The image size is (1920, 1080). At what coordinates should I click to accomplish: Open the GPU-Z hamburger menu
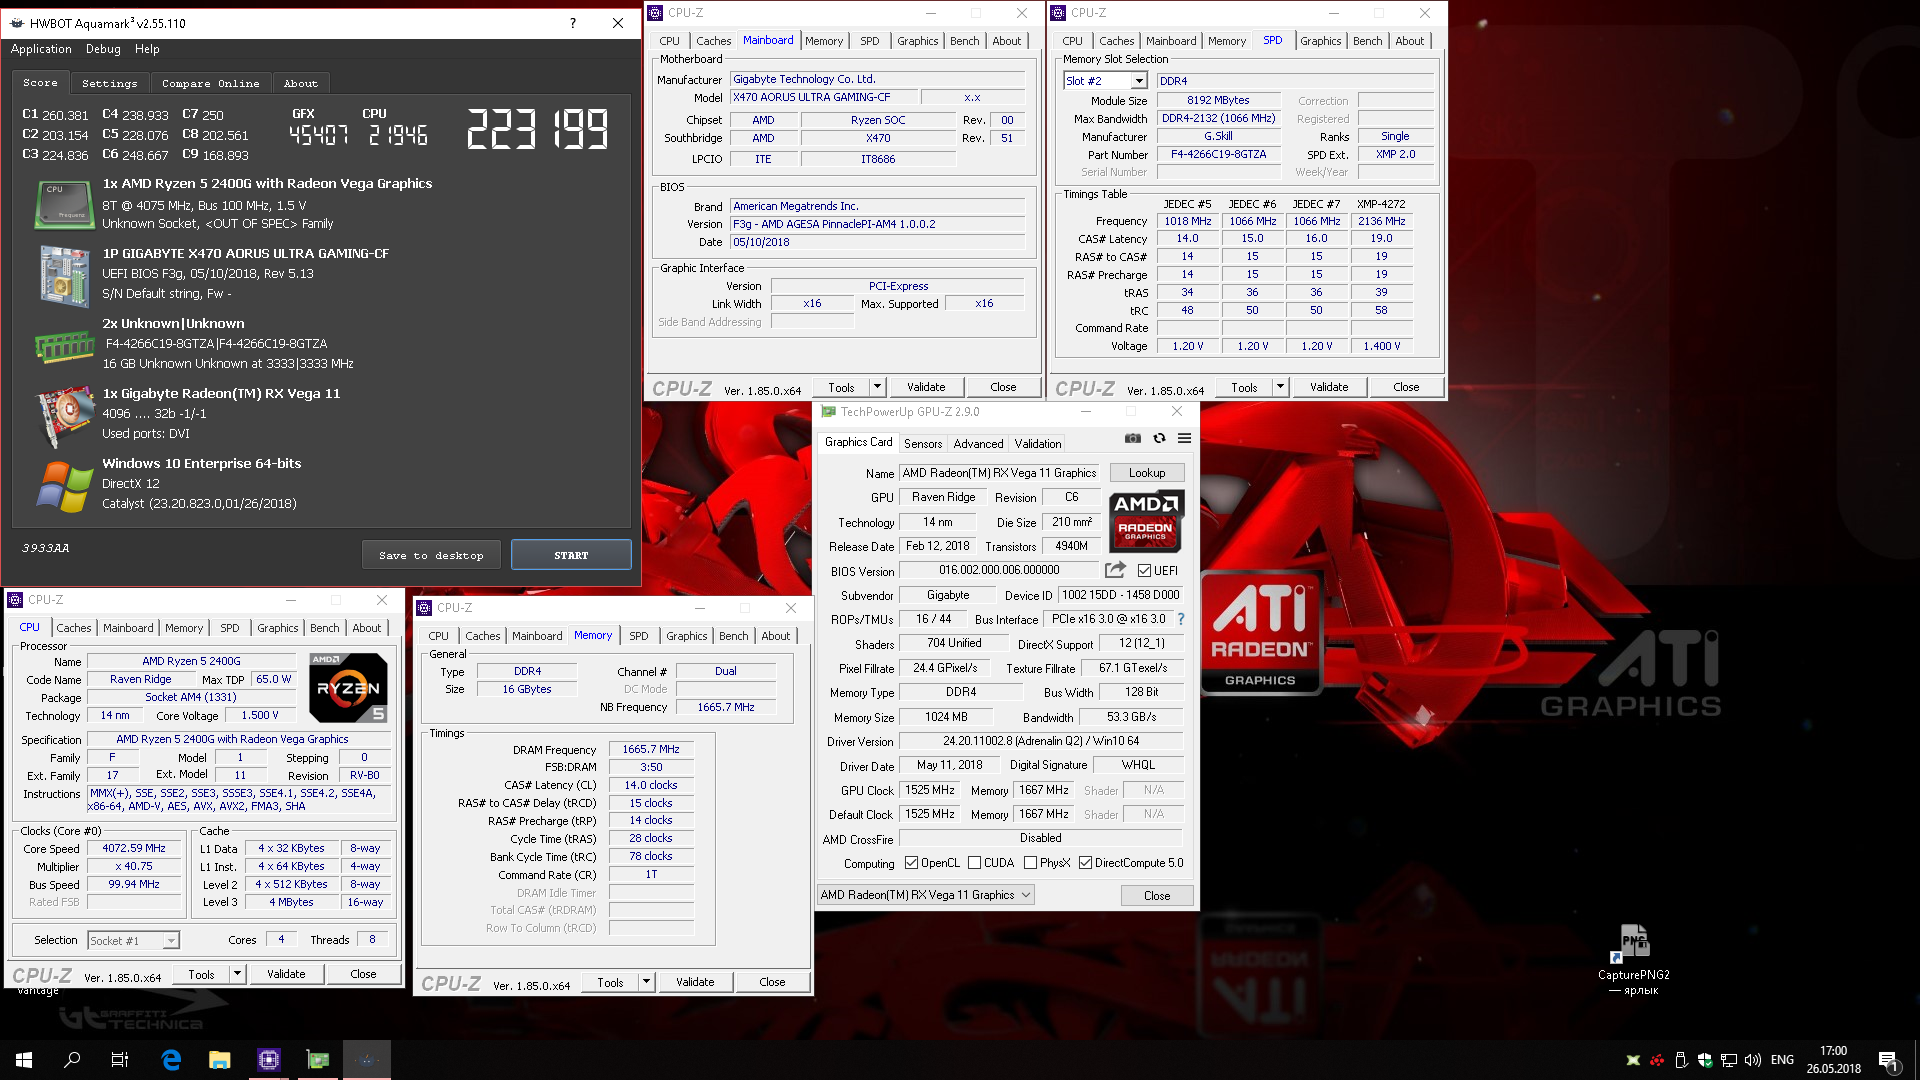(1184, 438)
